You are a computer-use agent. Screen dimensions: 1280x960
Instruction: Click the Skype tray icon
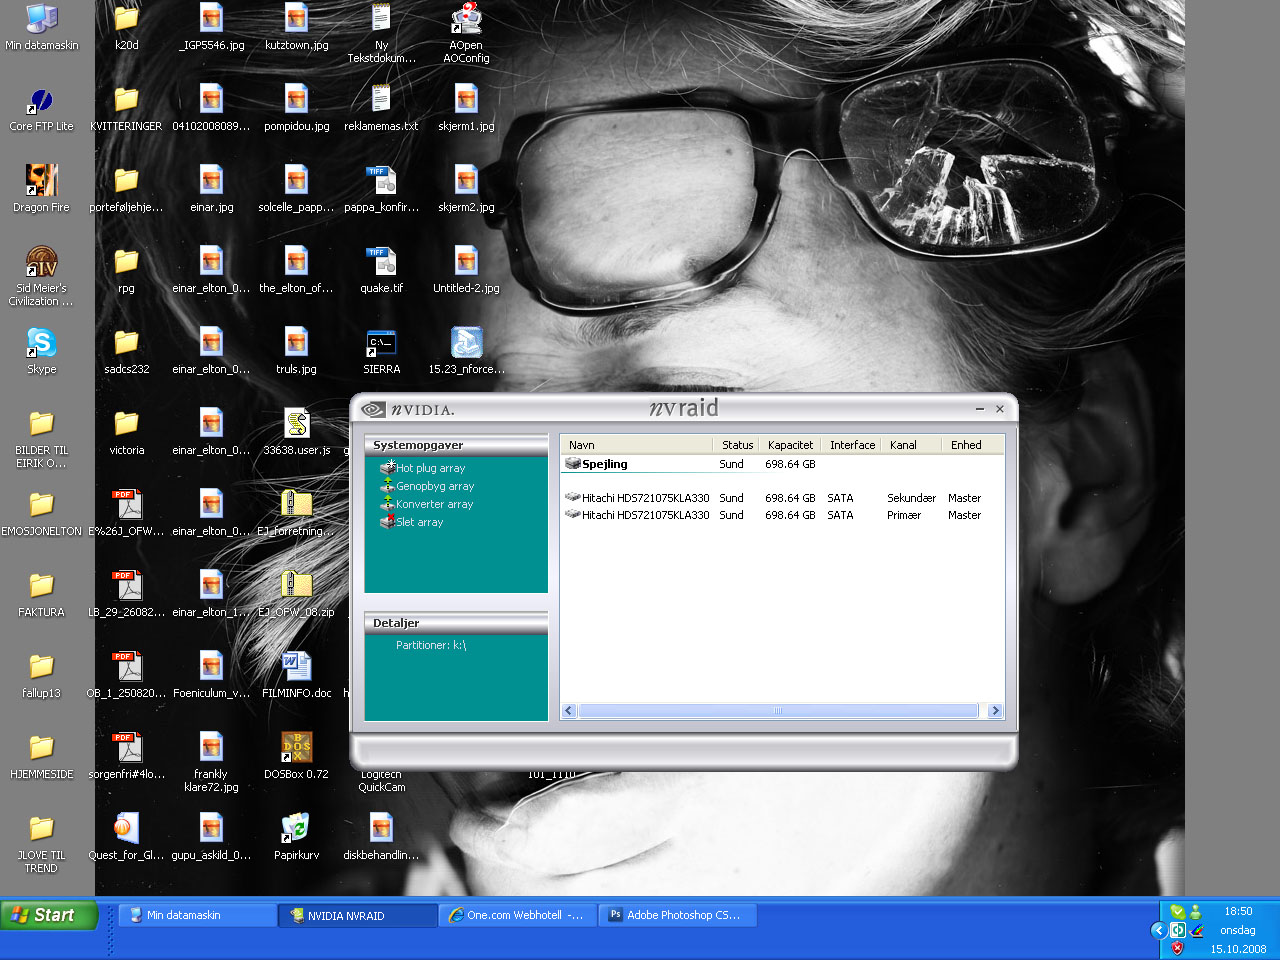coord(1177,911)
